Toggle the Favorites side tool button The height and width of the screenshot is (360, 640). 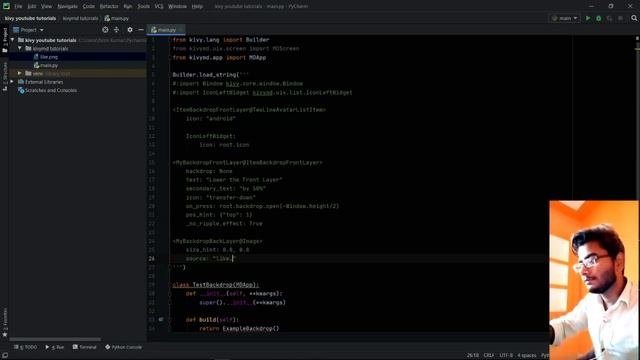coord(5,322)
